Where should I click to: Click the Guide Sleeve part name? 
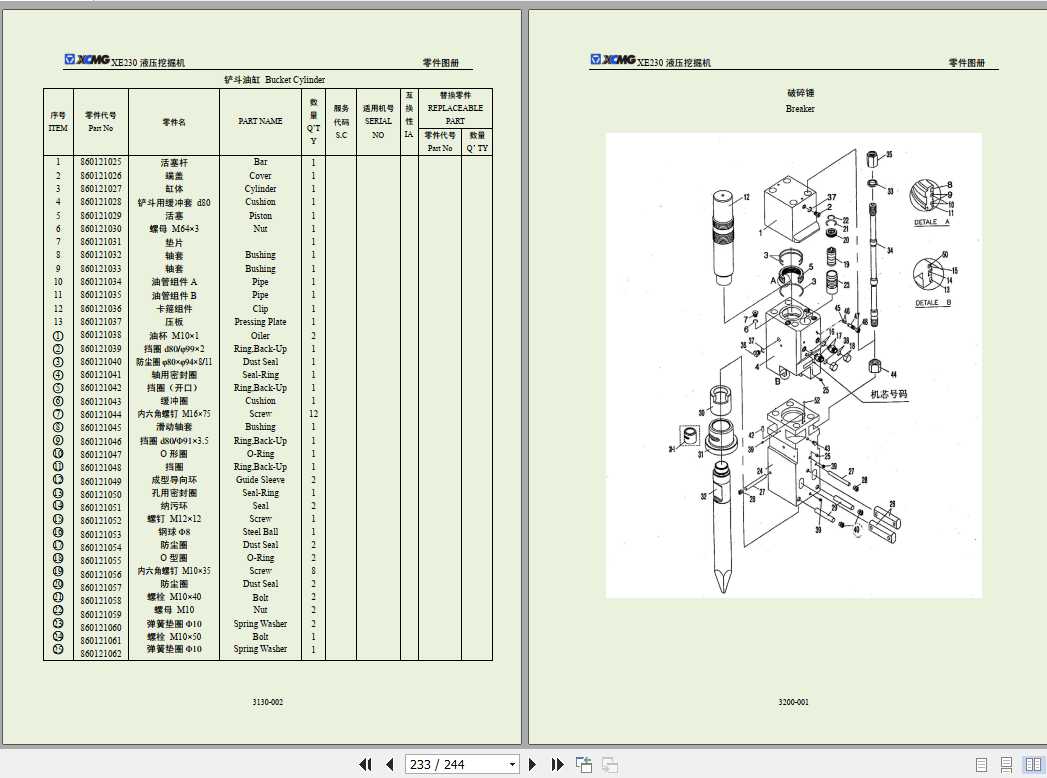point(260,479)
